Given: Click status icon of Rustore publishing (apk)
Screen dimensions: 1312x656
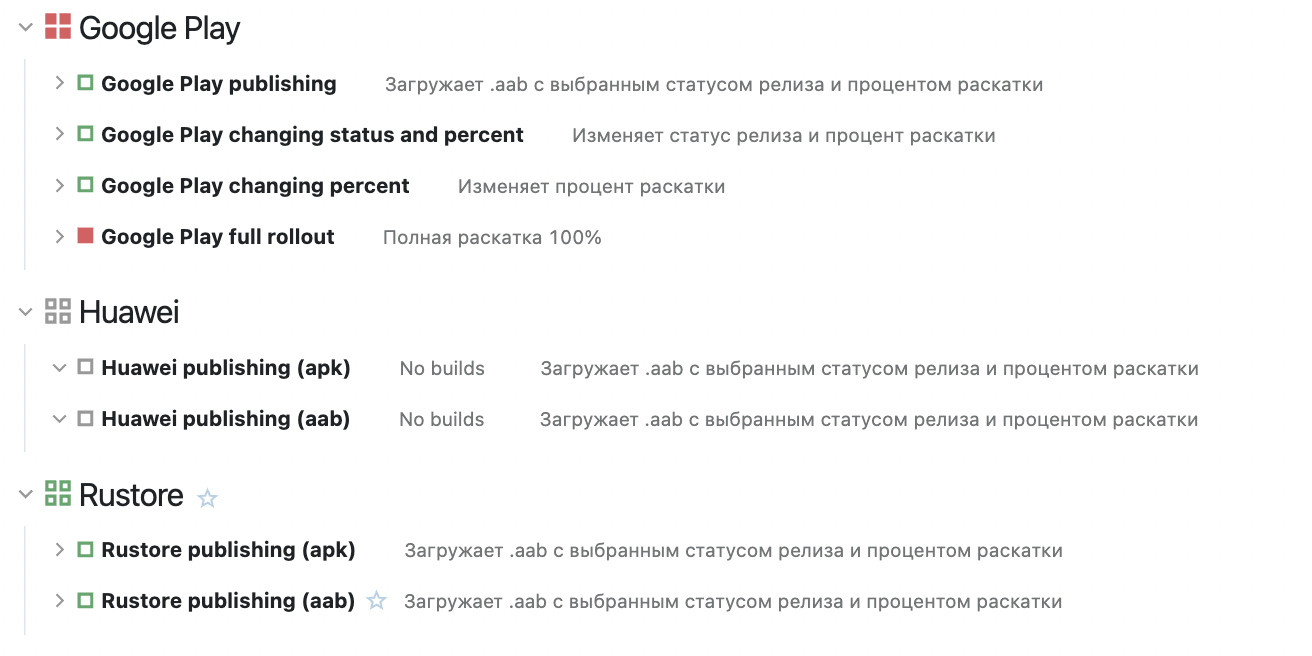Looking at the screenshot, I should click(x=85, y=549).
